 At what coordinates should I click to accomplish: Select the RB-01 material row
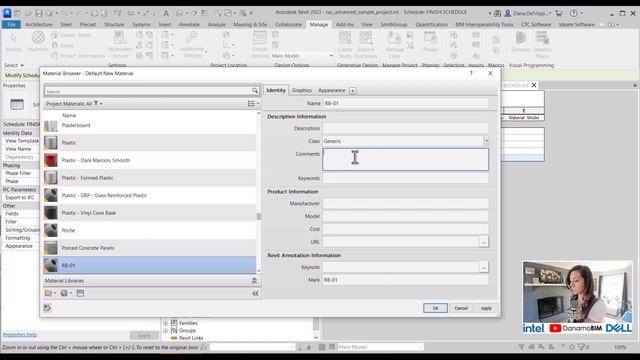click(x=149, y=265)
